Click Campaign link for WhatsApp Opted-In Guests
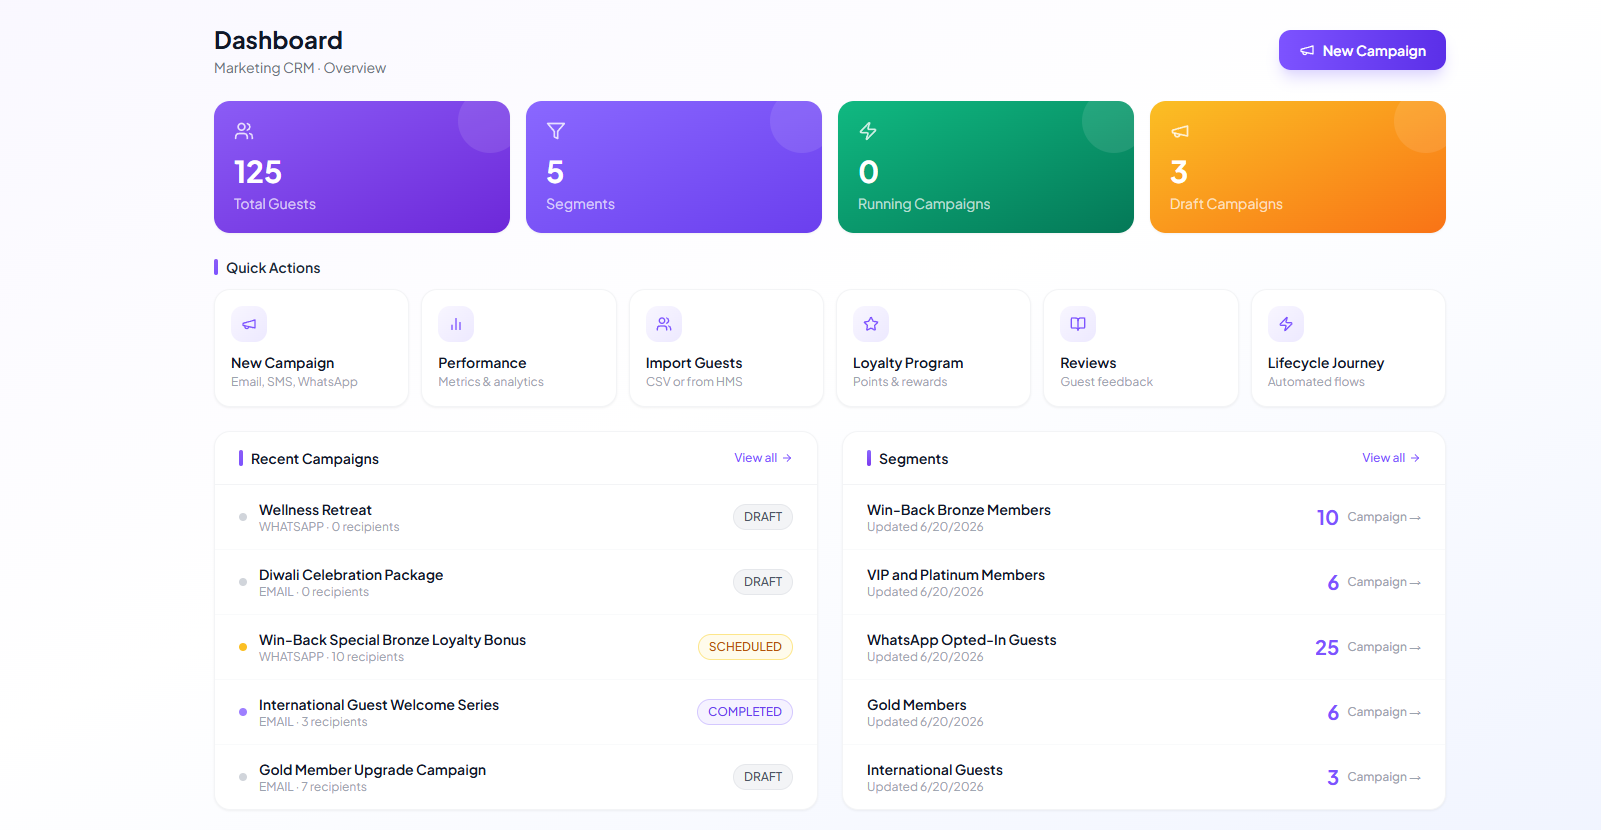Screen dimensions: 1601x830 pos(1384,647)
